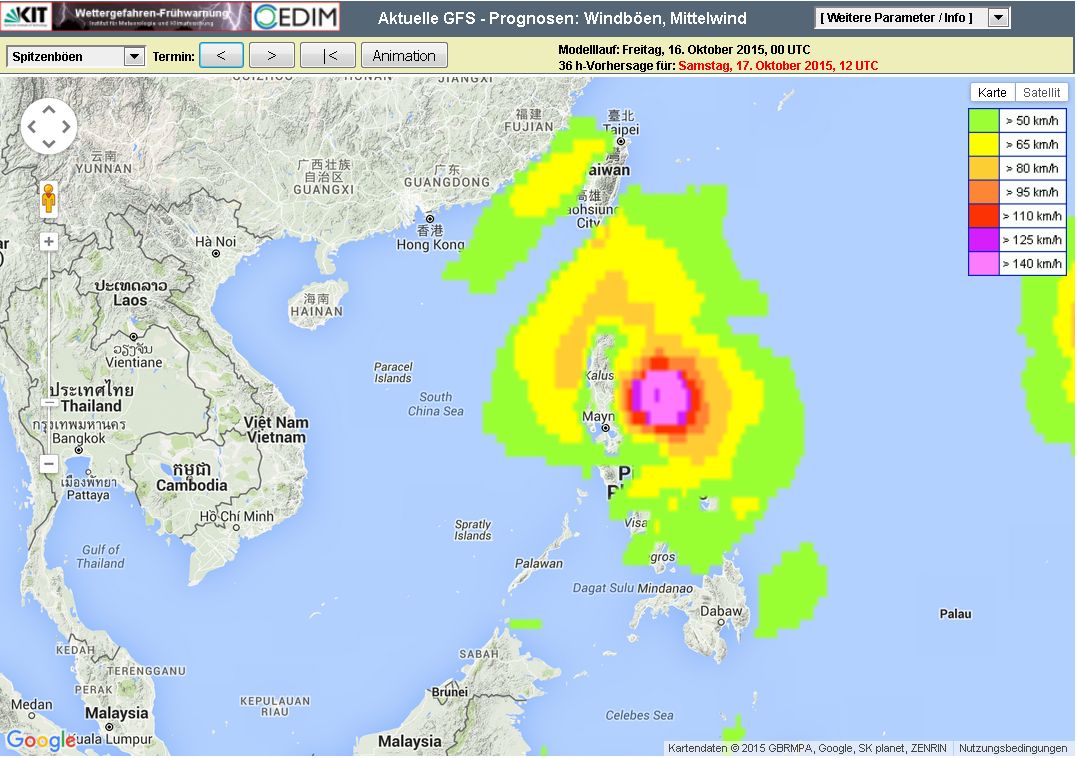
Task: Click the zoom slider handle
Action: (x=49, y=403)
